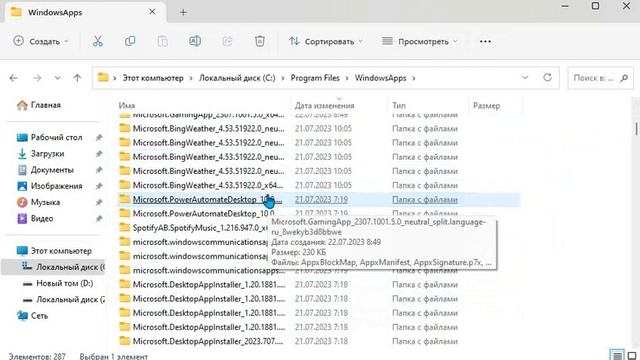Click the Cut scissors icon

coord(98,41)
